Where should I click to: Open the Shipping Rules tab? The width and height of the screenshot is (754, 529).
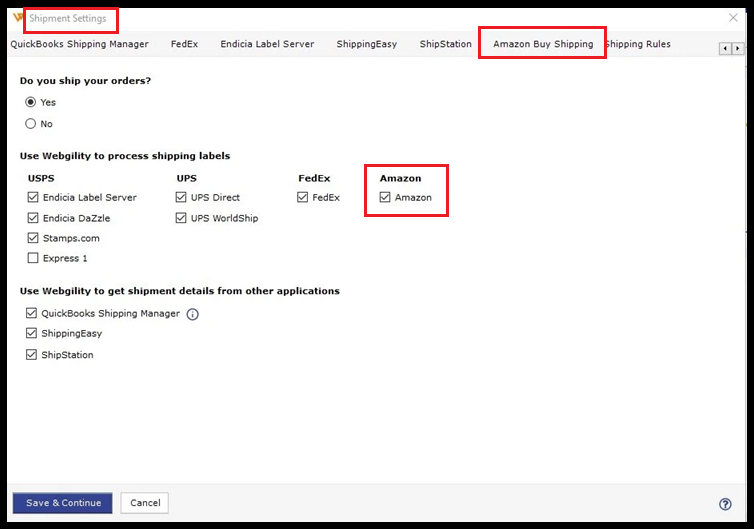coord(638,44)
